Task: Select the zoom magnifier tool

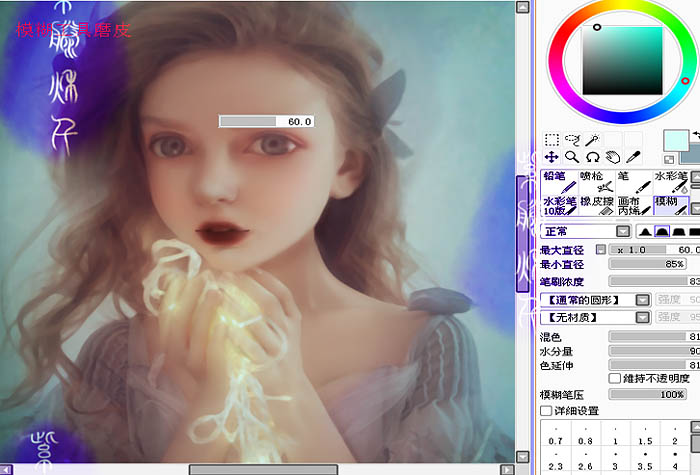Action: pyautogui.click(x=572, y=157)
